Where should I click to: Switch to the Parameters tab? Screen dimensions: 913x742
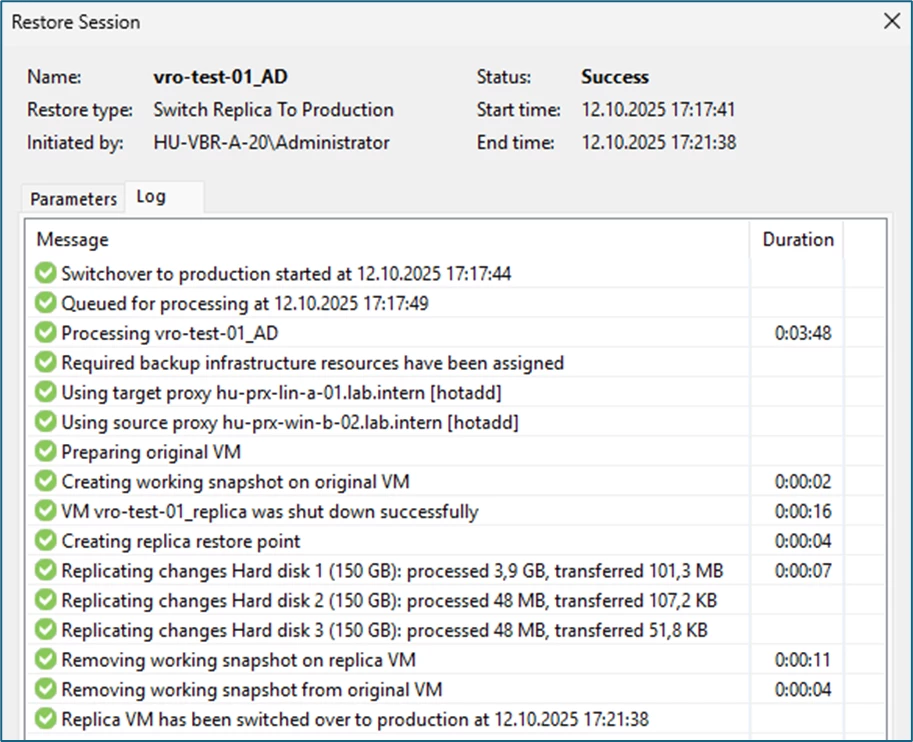[74, 199]
